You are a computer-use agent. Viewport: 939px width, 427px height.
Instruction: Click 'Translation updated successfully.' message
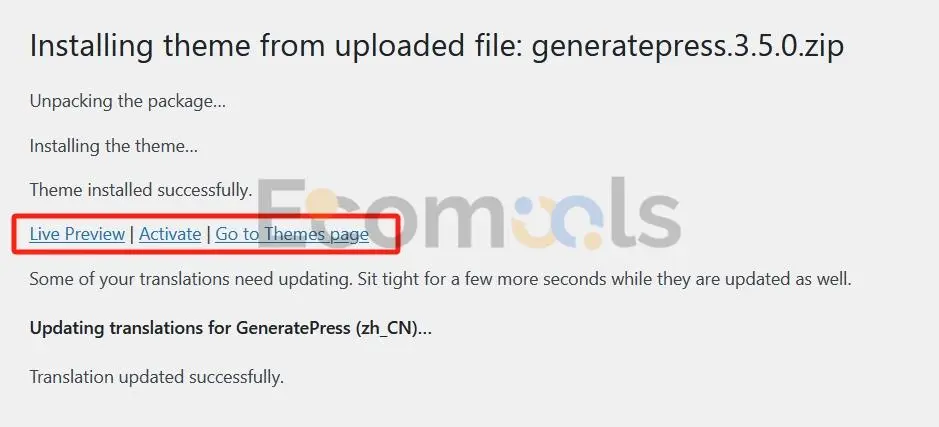point(156,377)
